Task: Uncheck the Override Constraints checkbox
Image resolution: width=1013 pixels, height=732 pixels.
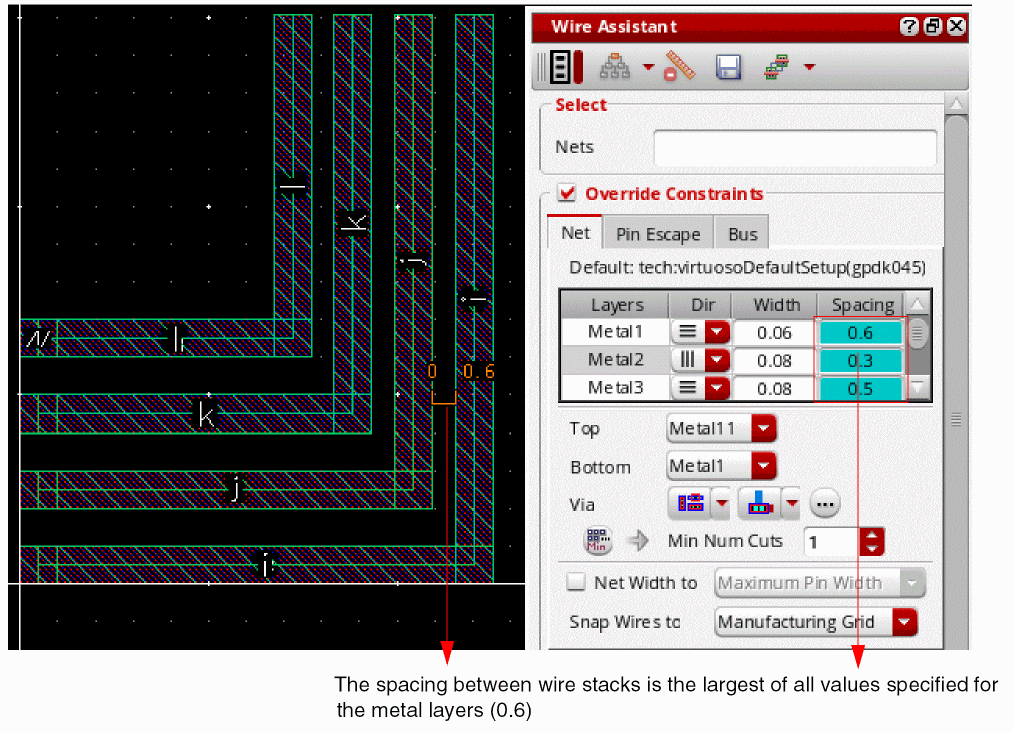Action: coord(567,193)
